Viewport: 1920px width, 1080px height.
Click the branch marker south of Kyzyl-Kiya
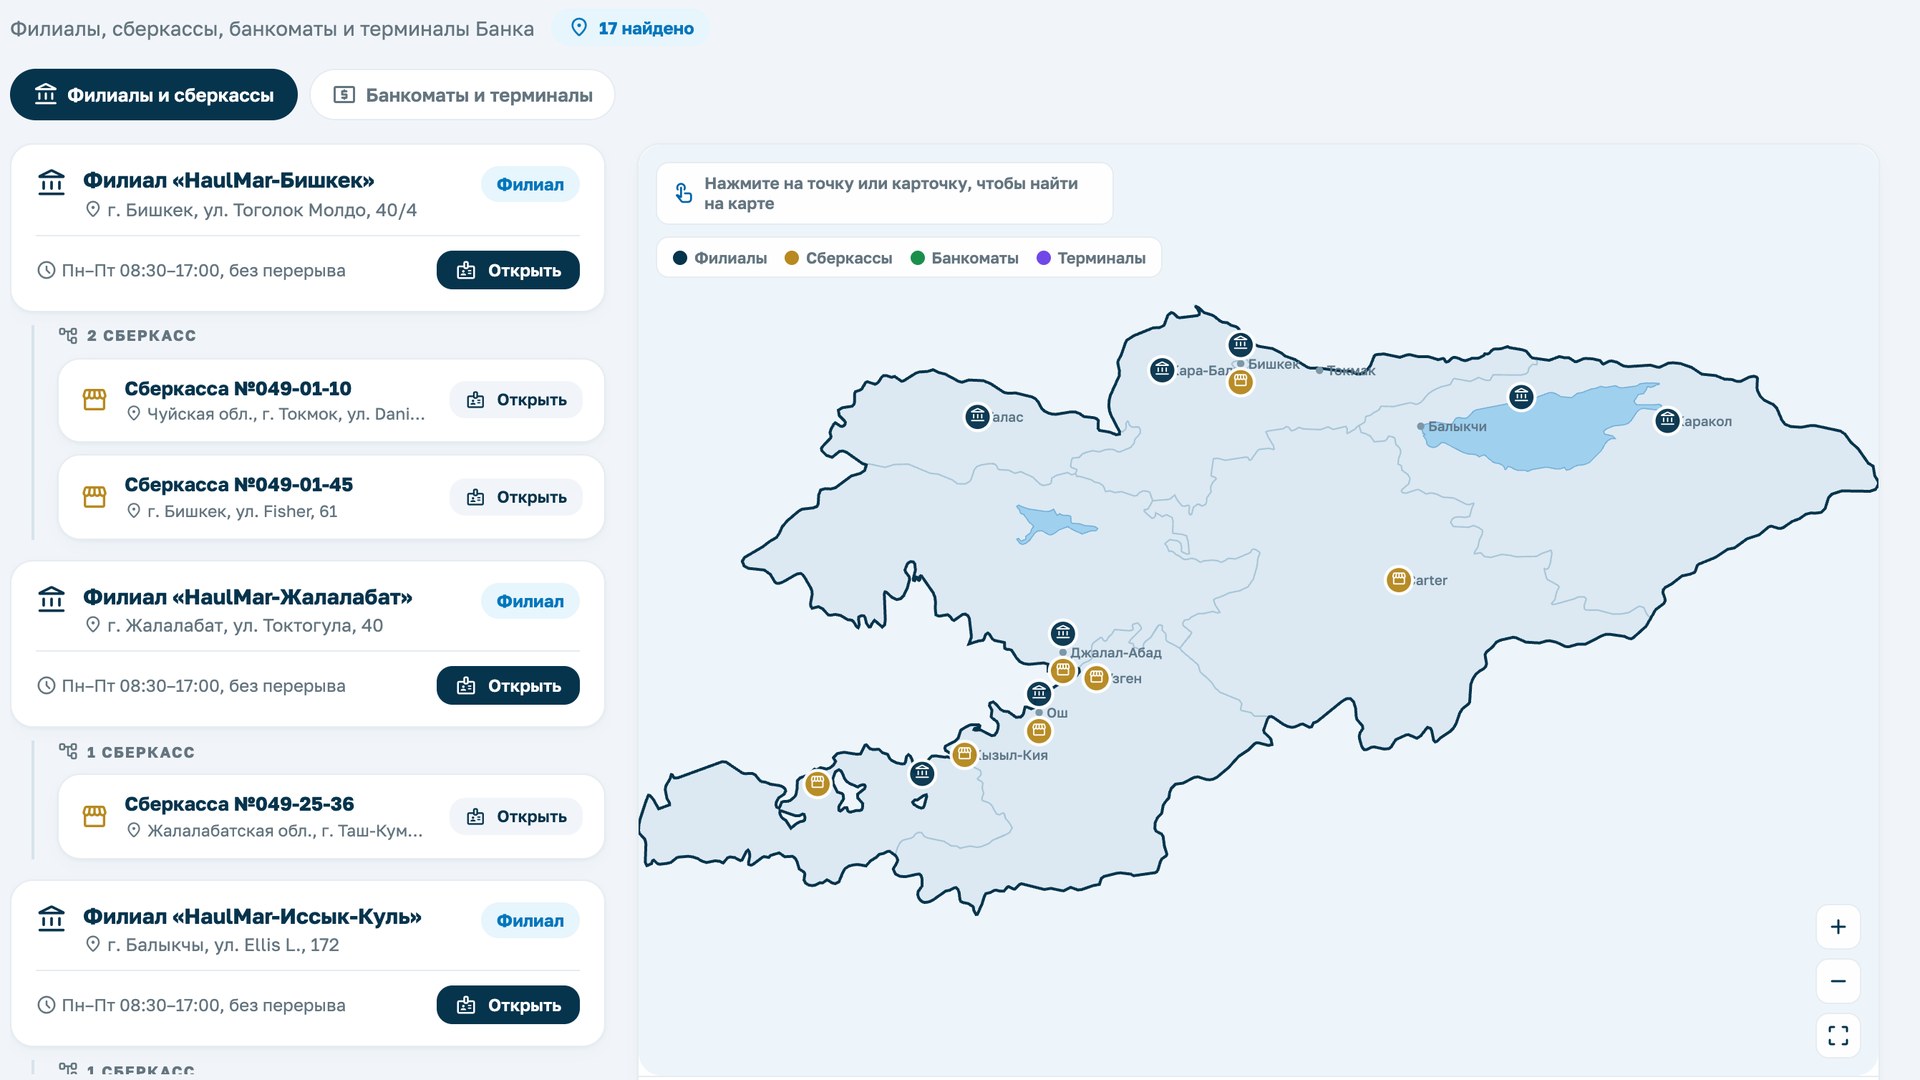click(922, 773)
